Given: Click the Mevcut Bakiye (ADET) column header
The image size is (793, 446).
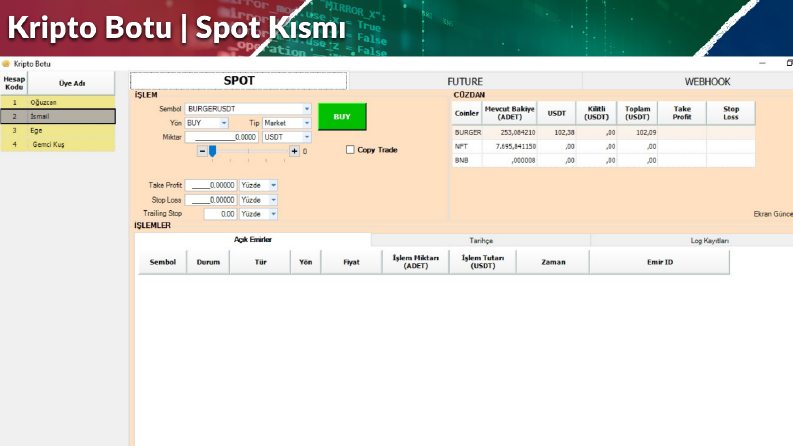Looking at the screenshot, I should tap(509, 113).
